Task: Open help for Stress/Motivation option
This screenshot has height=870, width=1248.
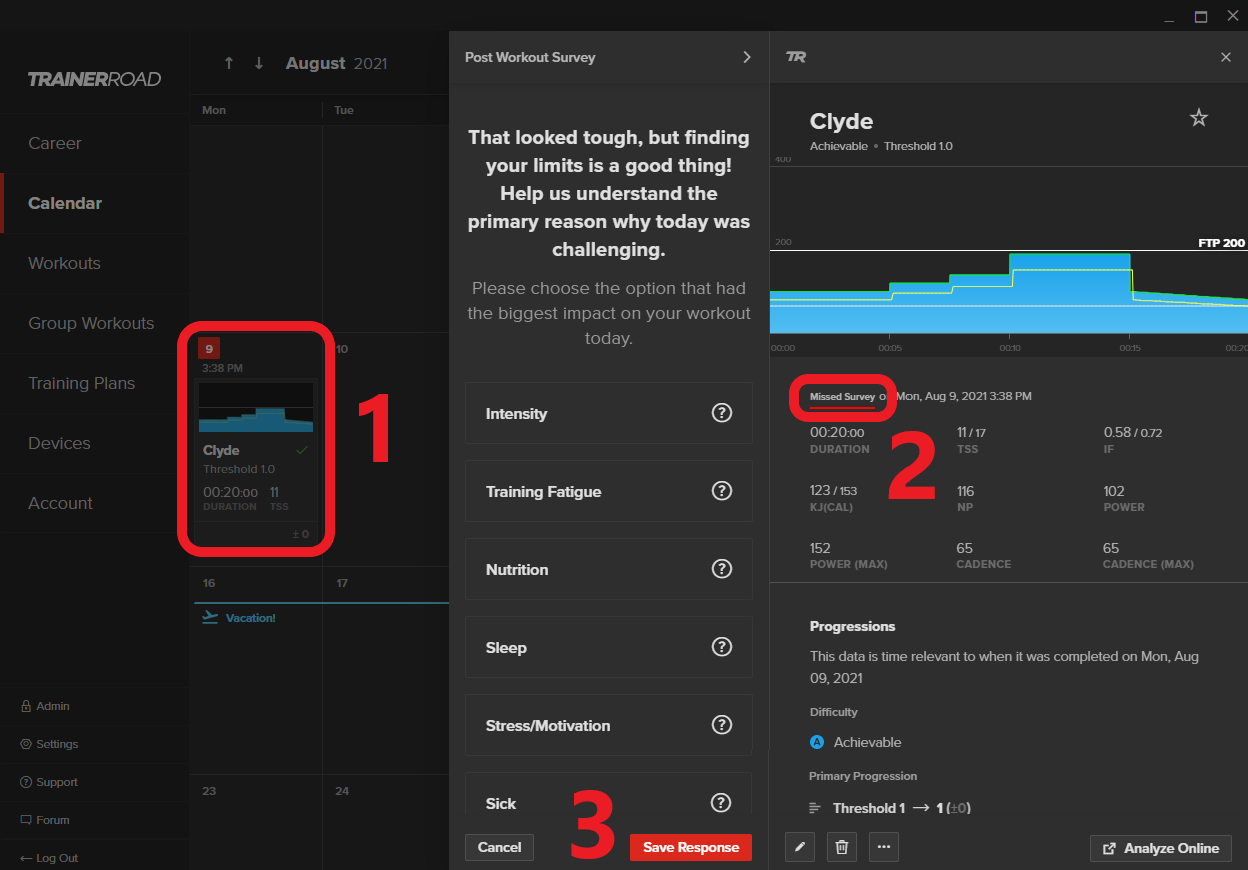Action: pyautogui.click(x=721, y=725)
